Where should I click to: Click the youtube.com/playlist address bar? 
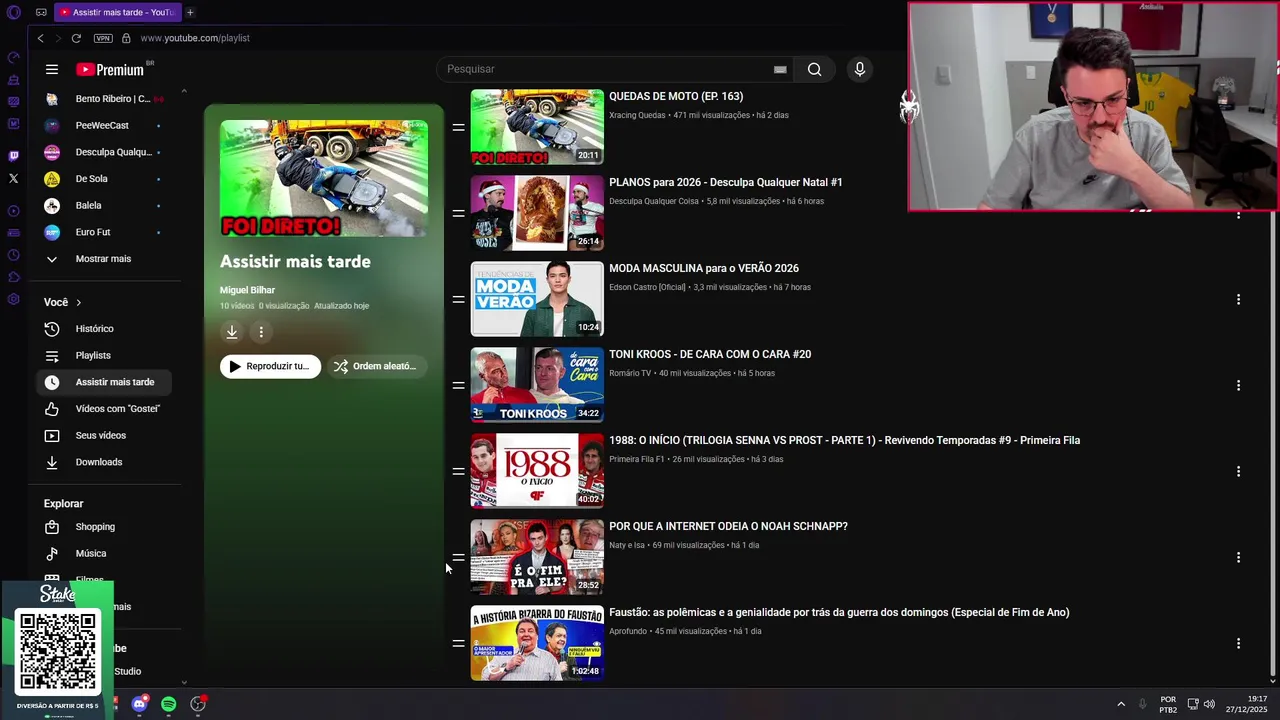[195, 38]
